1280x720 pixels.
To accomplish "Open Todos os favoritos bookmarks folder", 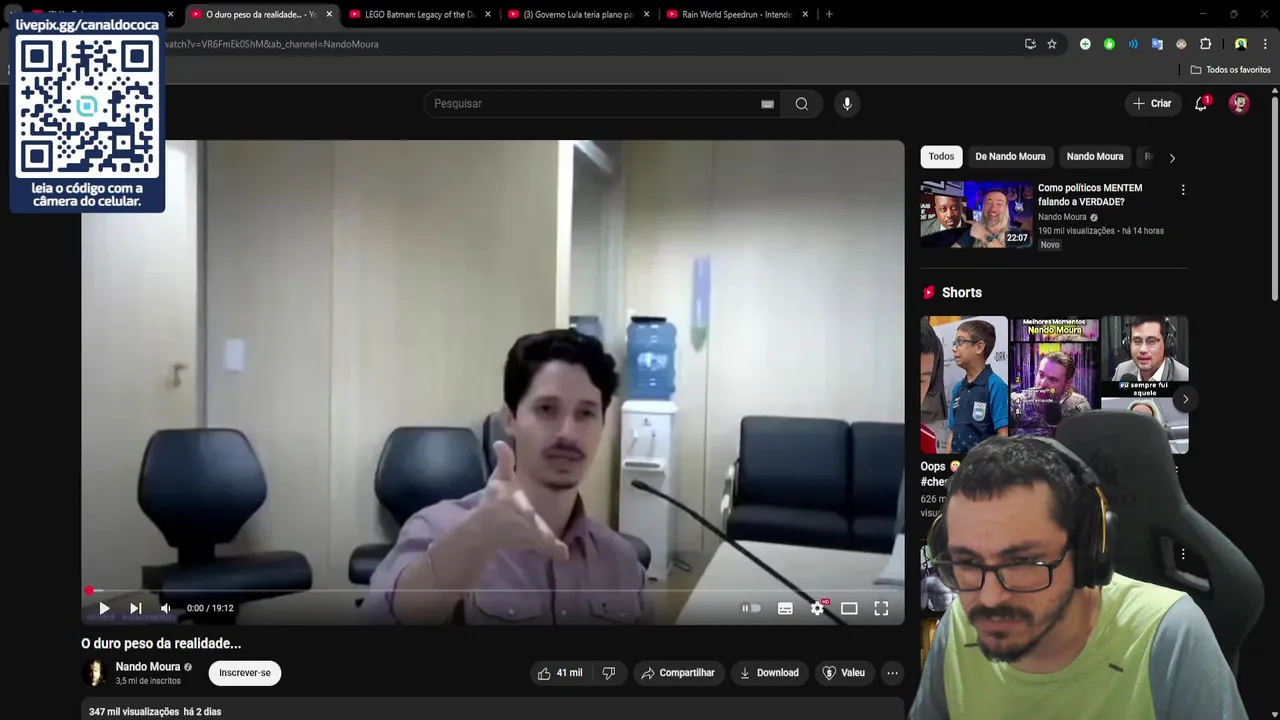I will pos(1230,70).
